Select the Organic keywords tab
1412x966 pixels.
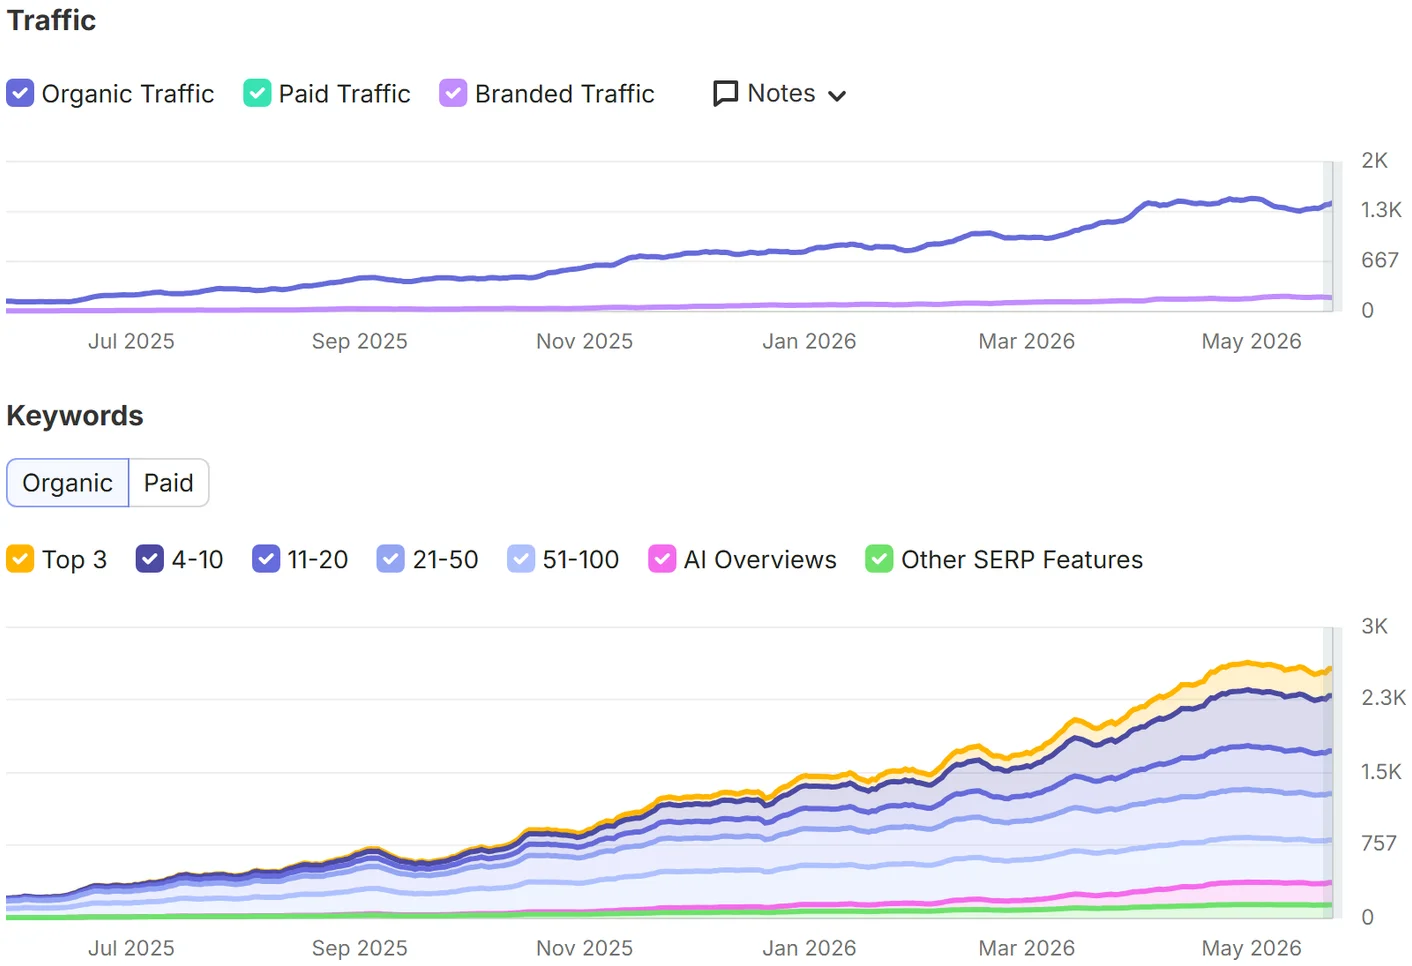coord(67,483)
